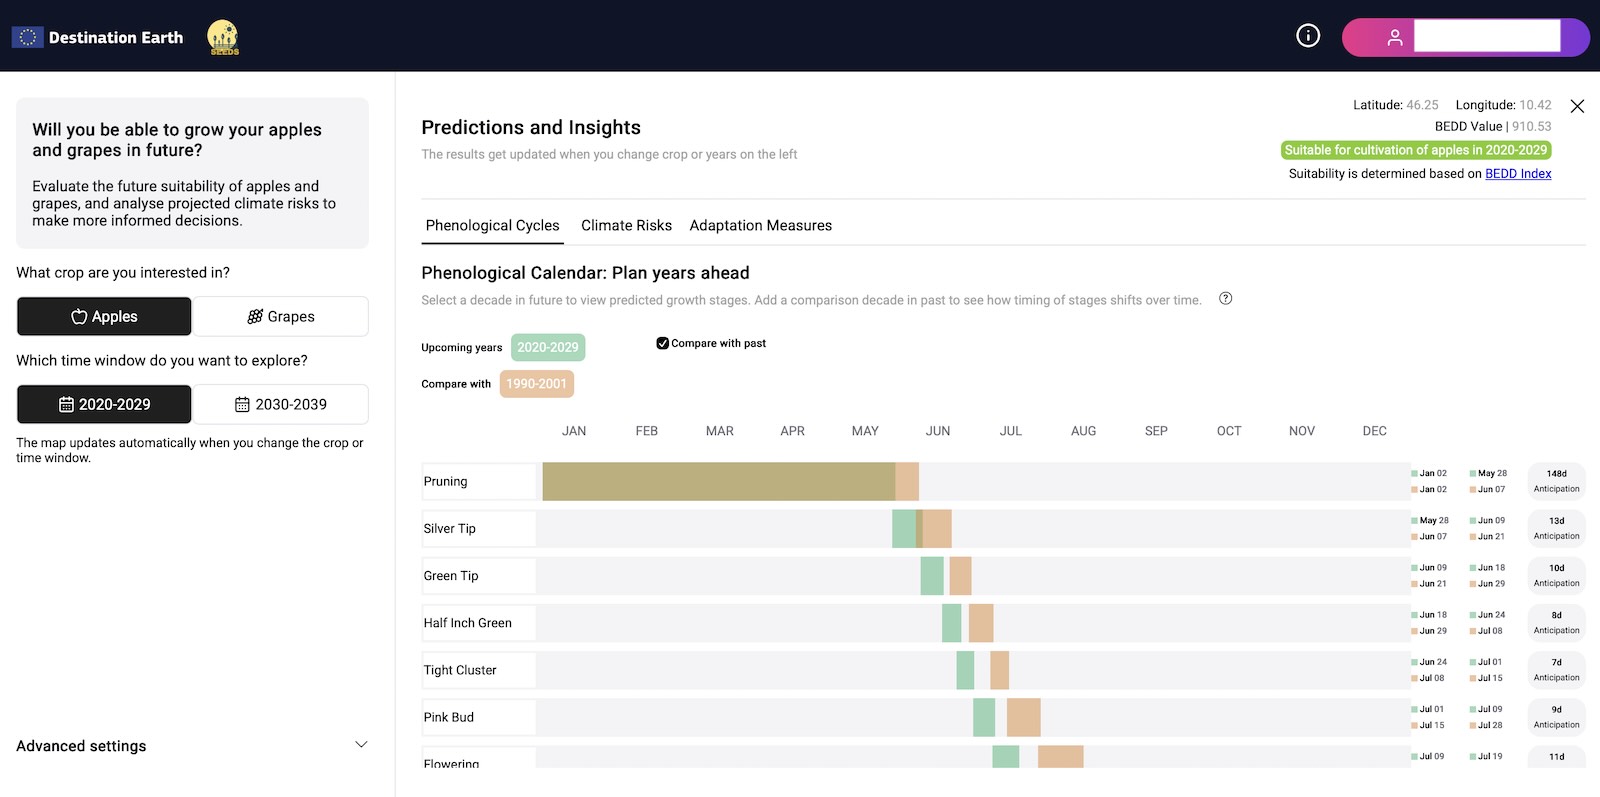Switch to the Phenological Cycles tab
This screenshot has width=1600, height=797.
point(492,225)
